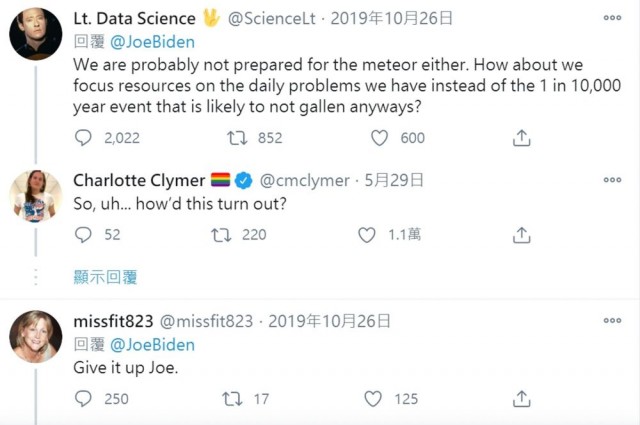Share the Lt. Data Science tweet
The width and height of the screenshot is (640, 425).
521,138
